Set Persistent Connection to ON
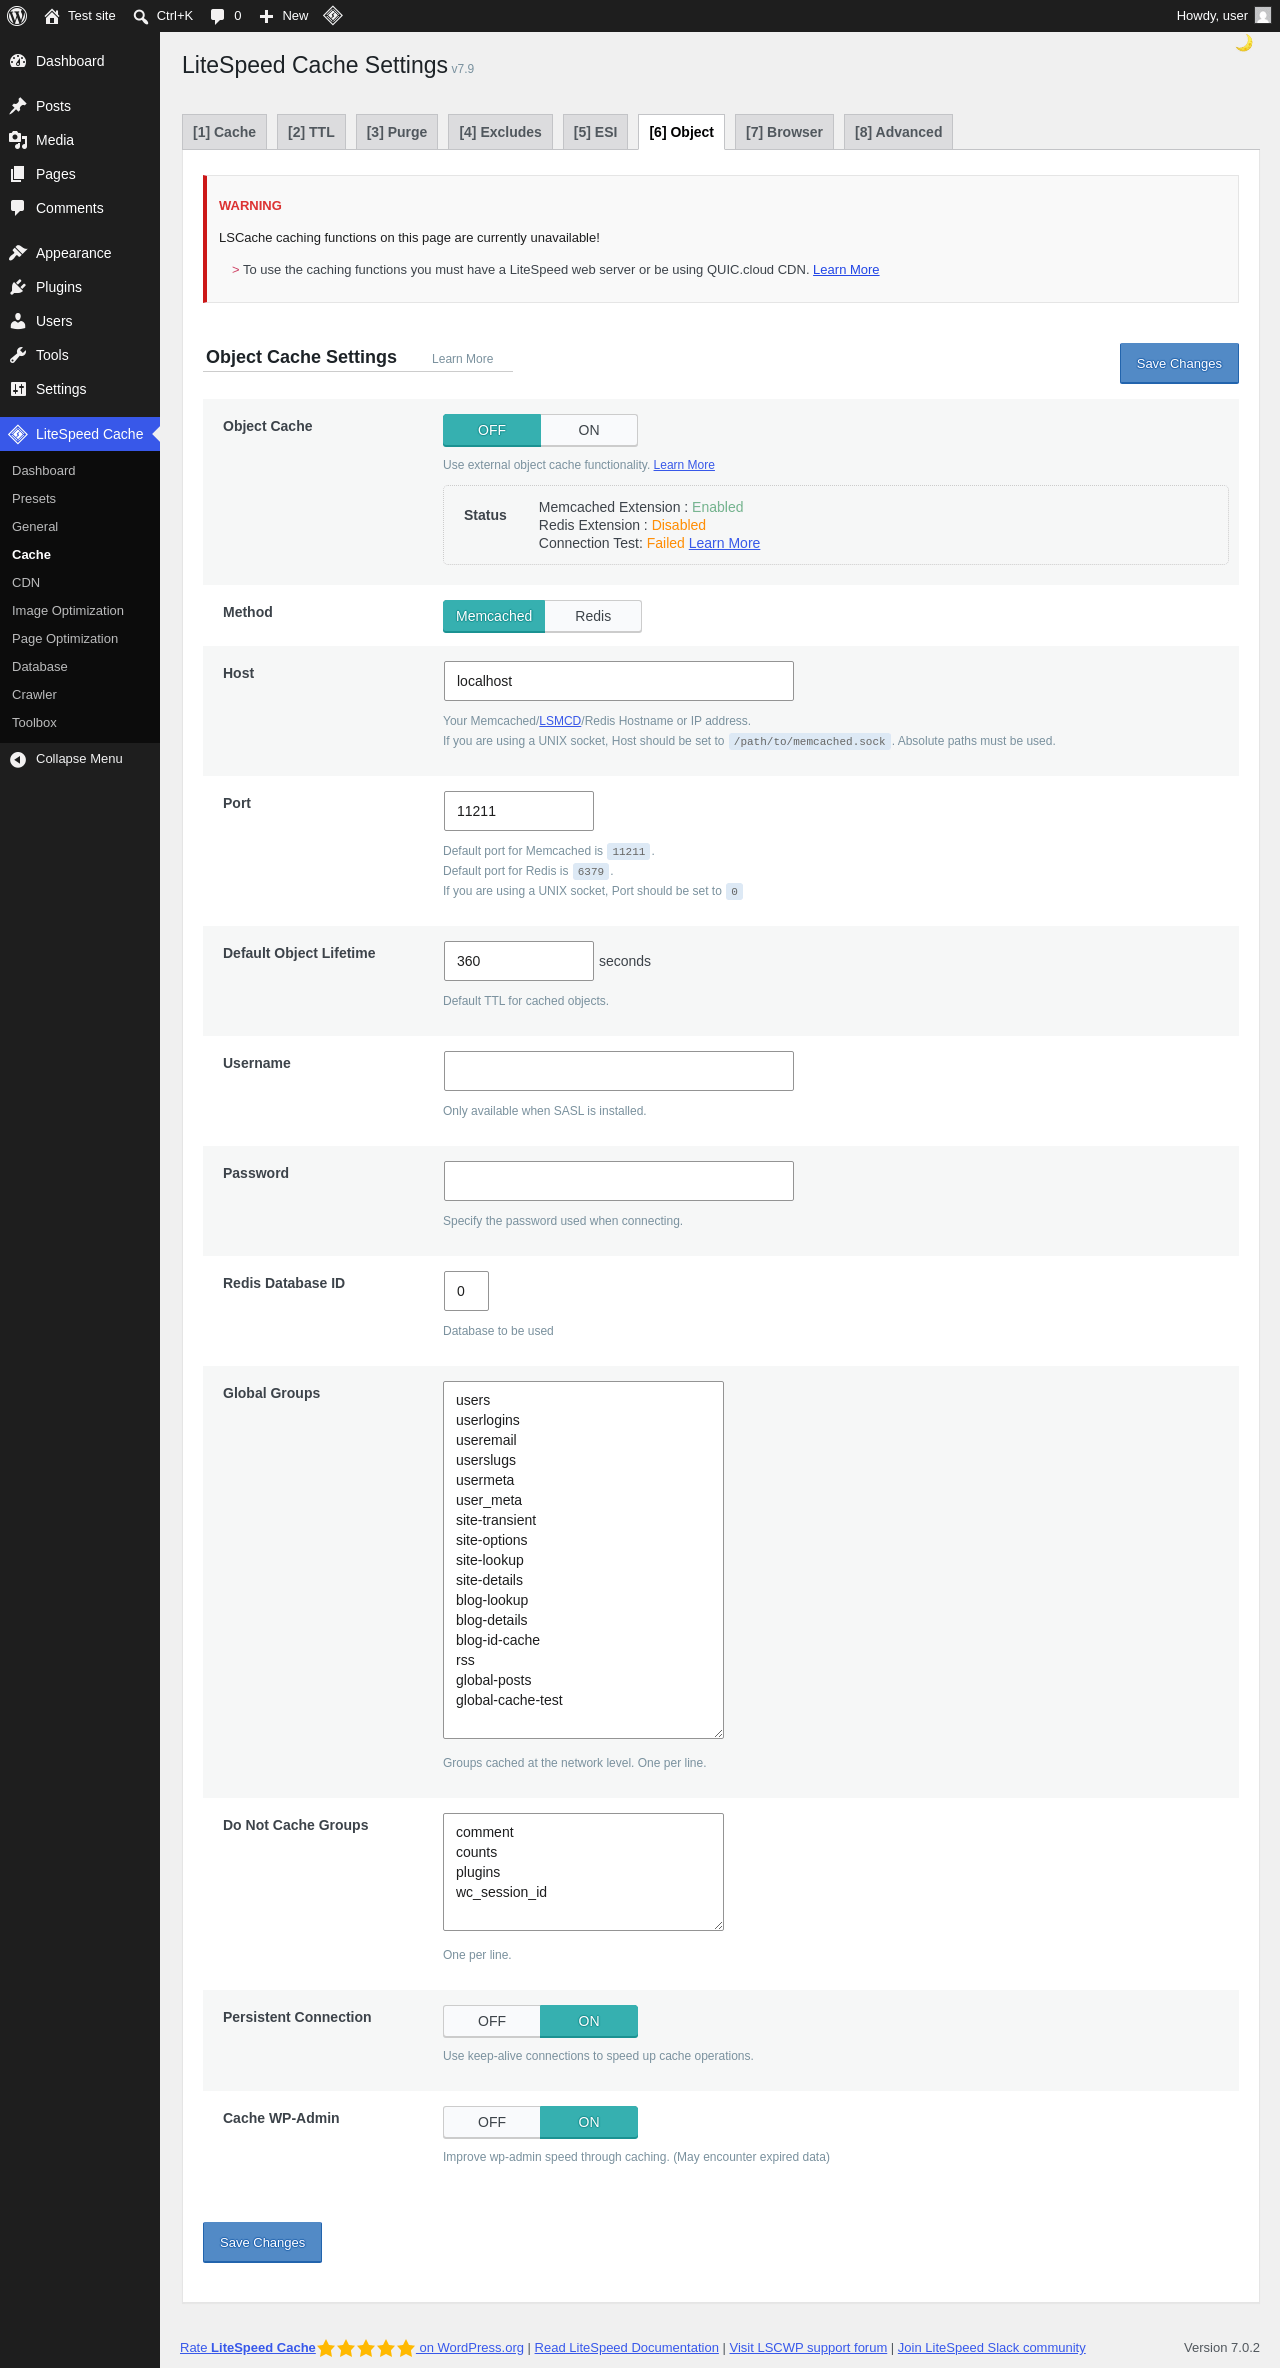1280x2368 pixels. 589,2021
